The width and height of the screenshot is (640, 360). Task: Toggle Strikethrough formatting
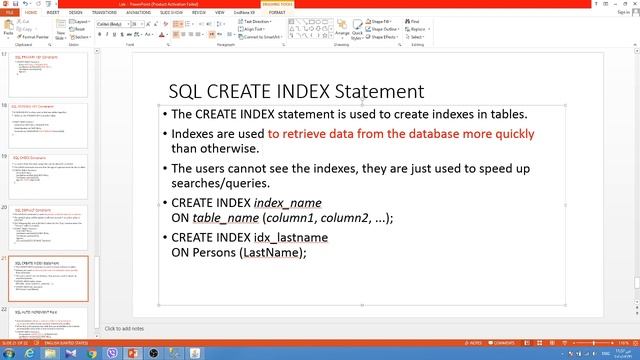click(x=129, y=35)
